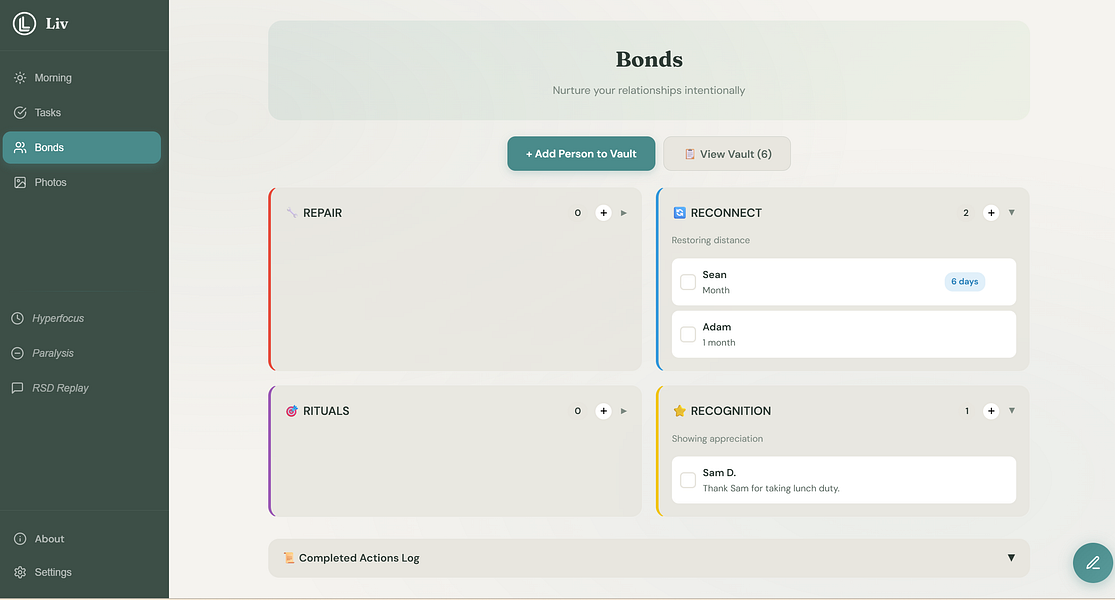Image resolution: width=1115 pixels, height=600 pixels.
Task: Click the 6 days badge on Sean
Action: click(x=964, y=282)
